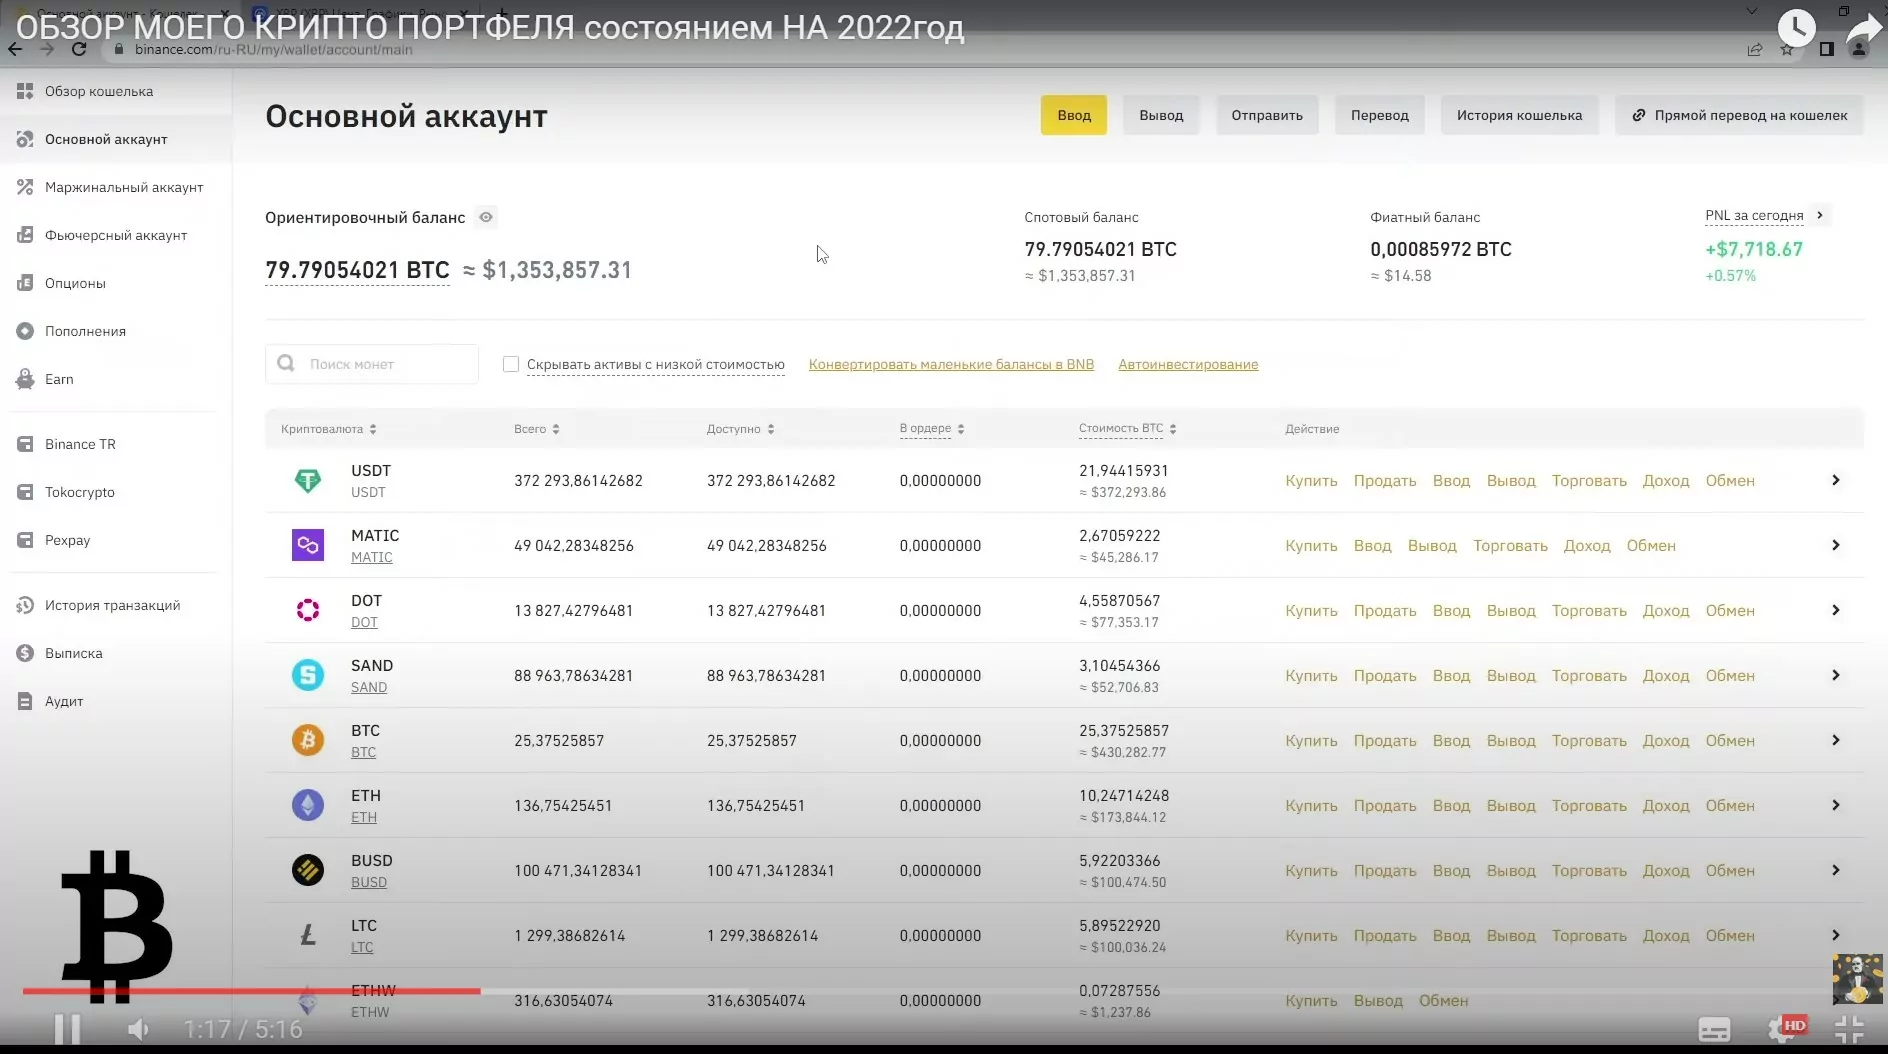Viewport: 1888px width, 1054px height.
Task: Click Прямой перевод на кошелек button
Action: [x=1739, y=115]
